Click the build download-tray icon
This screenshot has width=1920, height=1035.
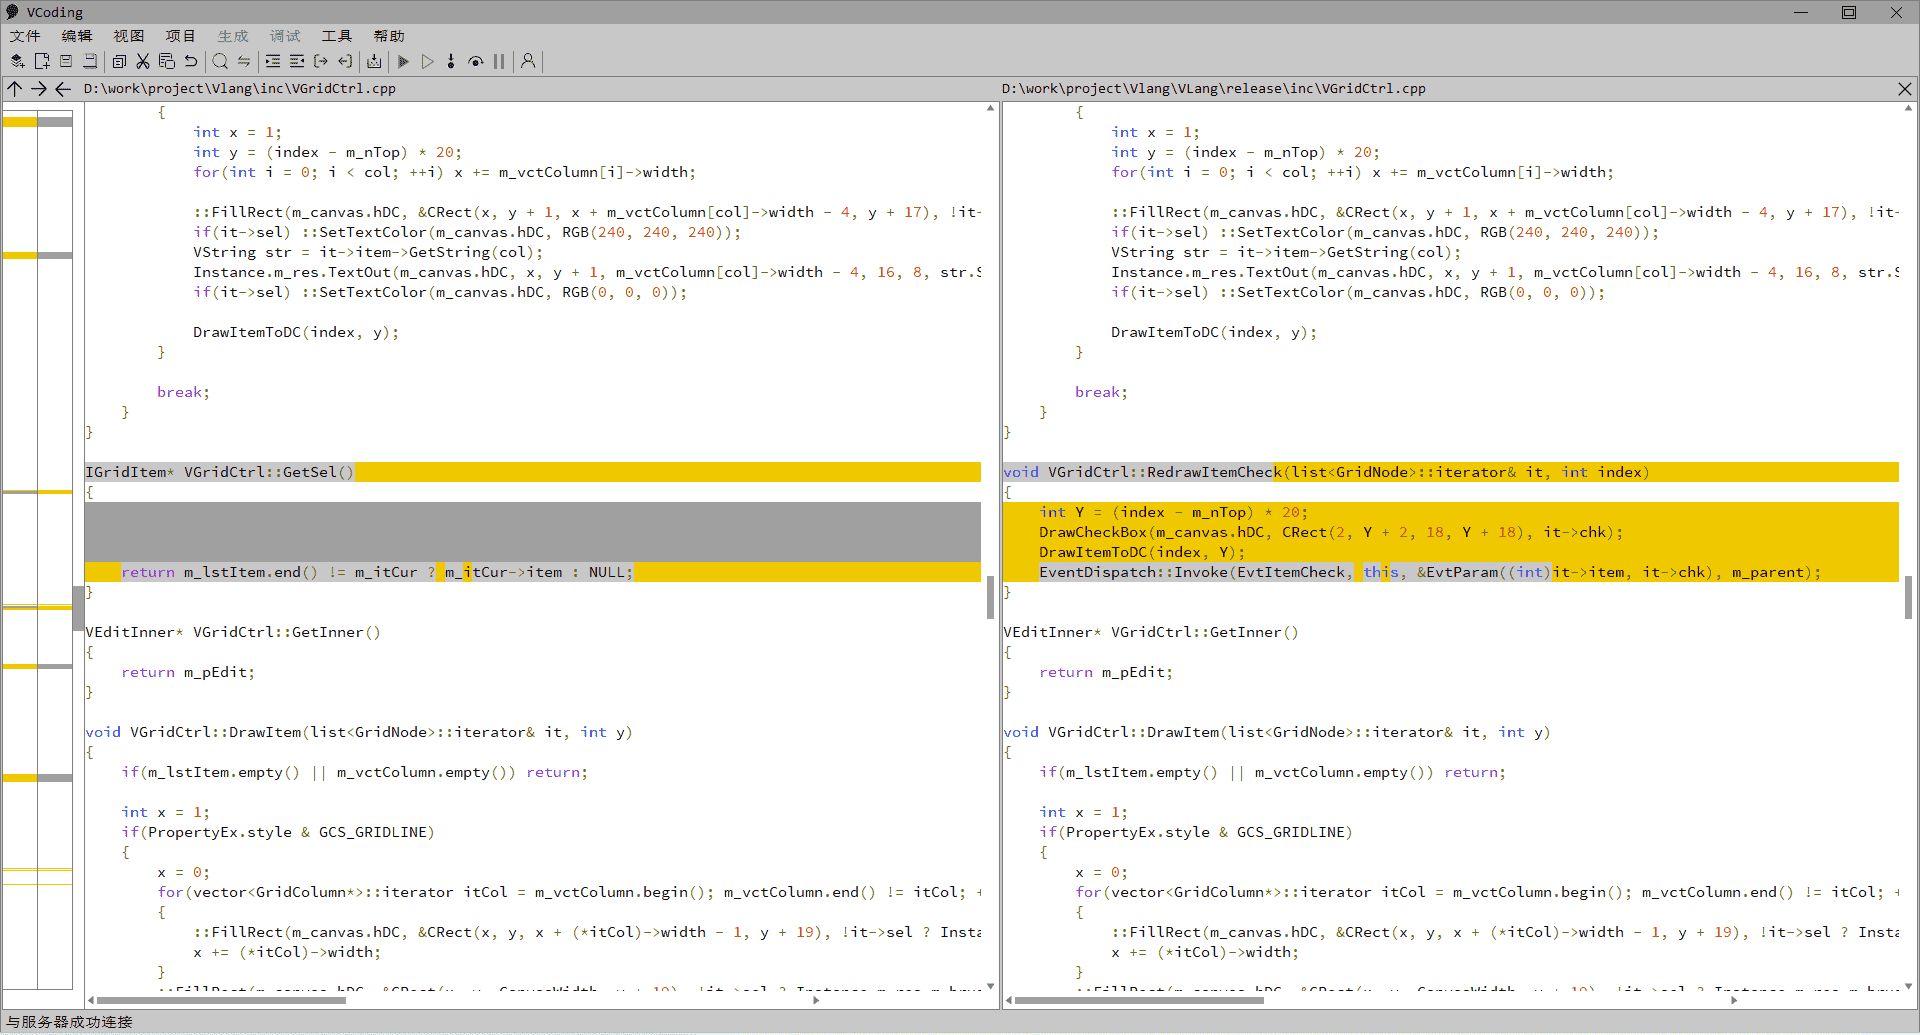(x=374, y=61)
